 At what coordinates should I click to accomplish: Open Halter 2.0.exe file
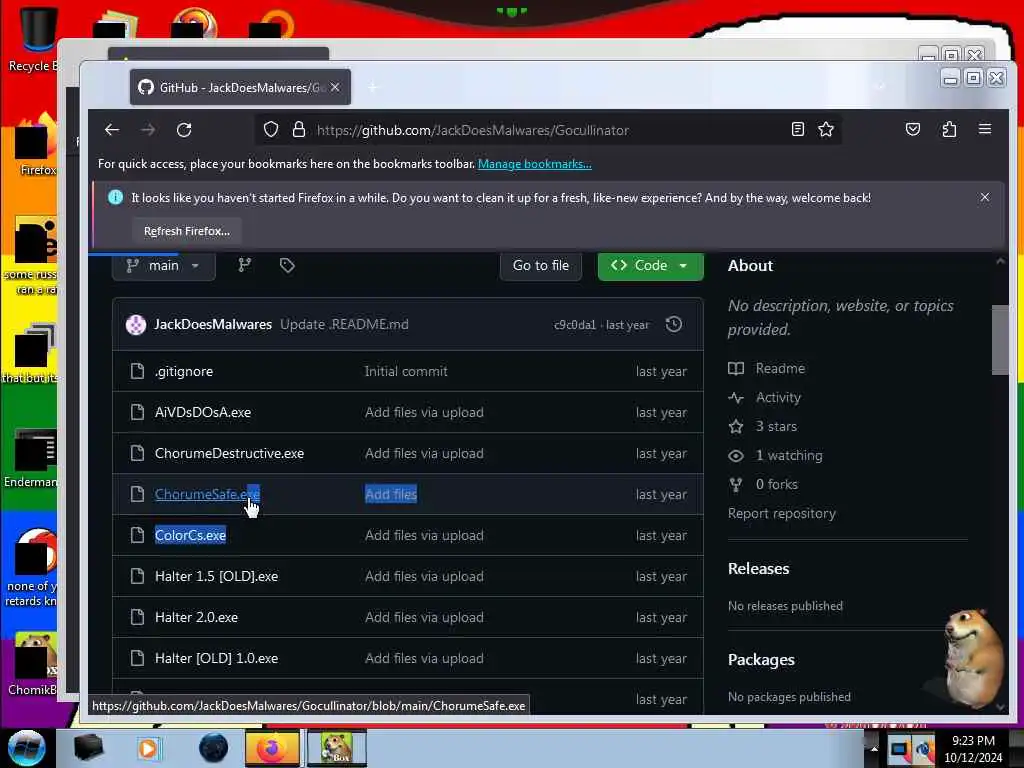(197, 617)
